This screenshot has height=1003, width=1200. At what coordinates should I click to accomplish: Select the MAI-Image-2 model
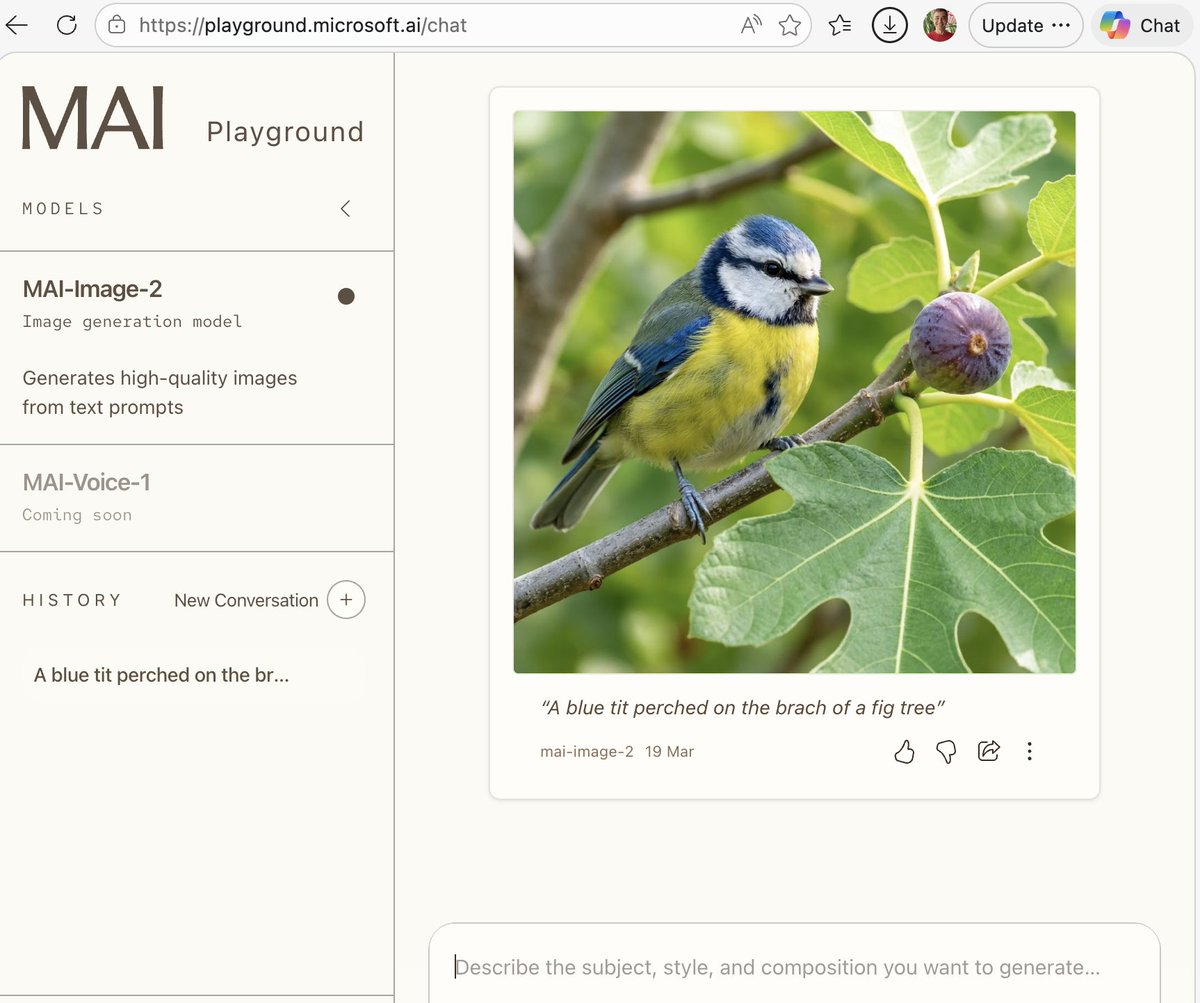pyautogui.click(x=197, y=347)
